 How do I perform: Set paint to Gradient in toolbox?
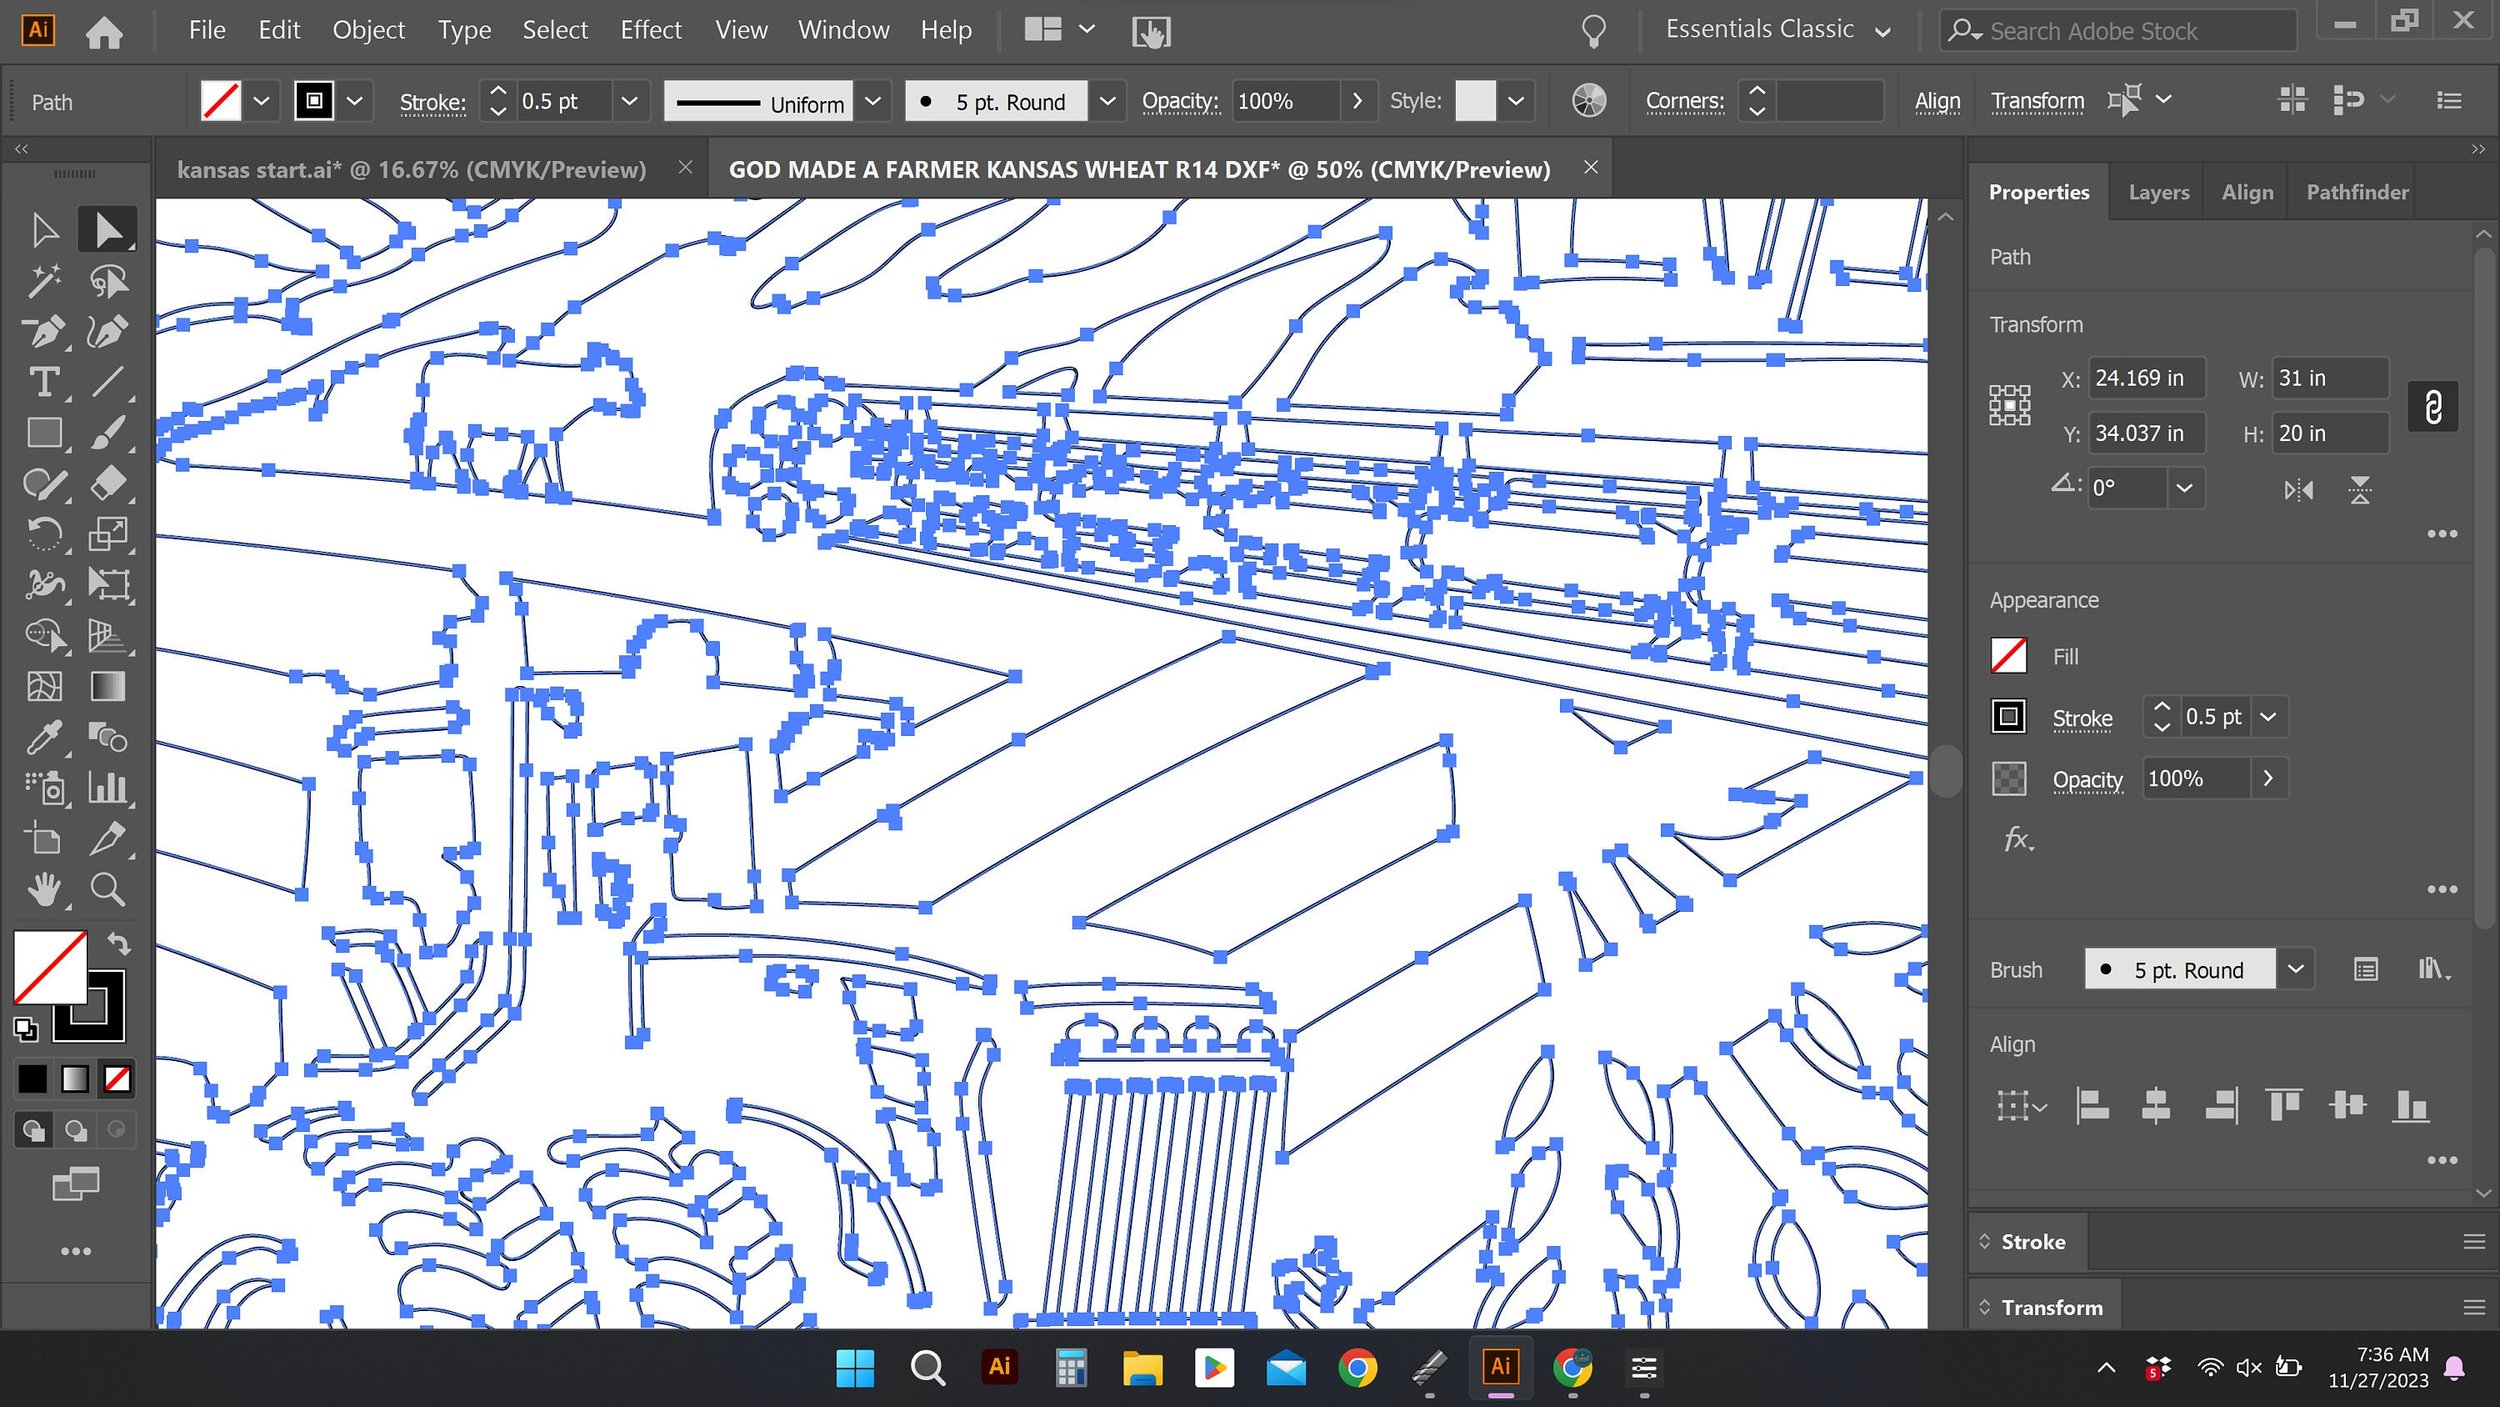click(75, 1079)
